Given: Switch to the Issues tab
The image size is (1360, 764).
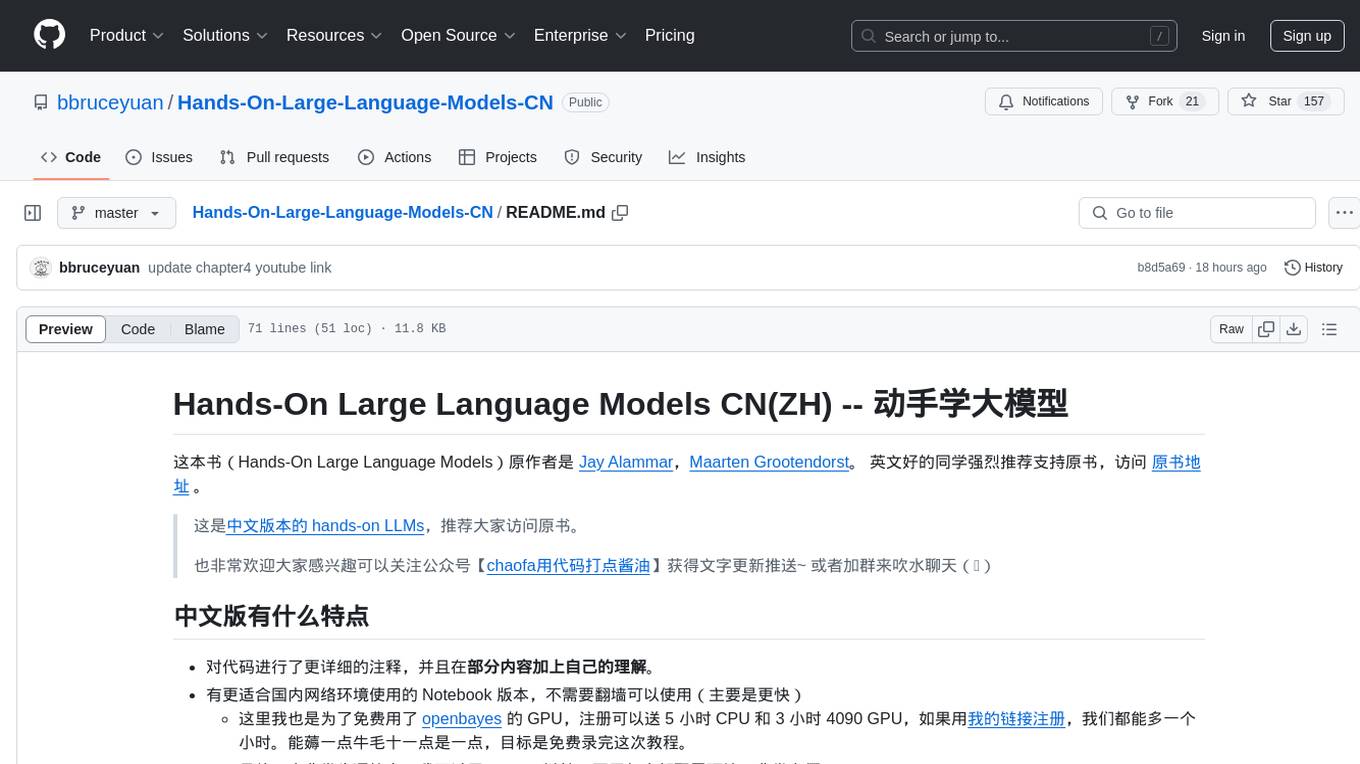Looking at the screenshot, I should pyautogui.click(x=159, y=157).
